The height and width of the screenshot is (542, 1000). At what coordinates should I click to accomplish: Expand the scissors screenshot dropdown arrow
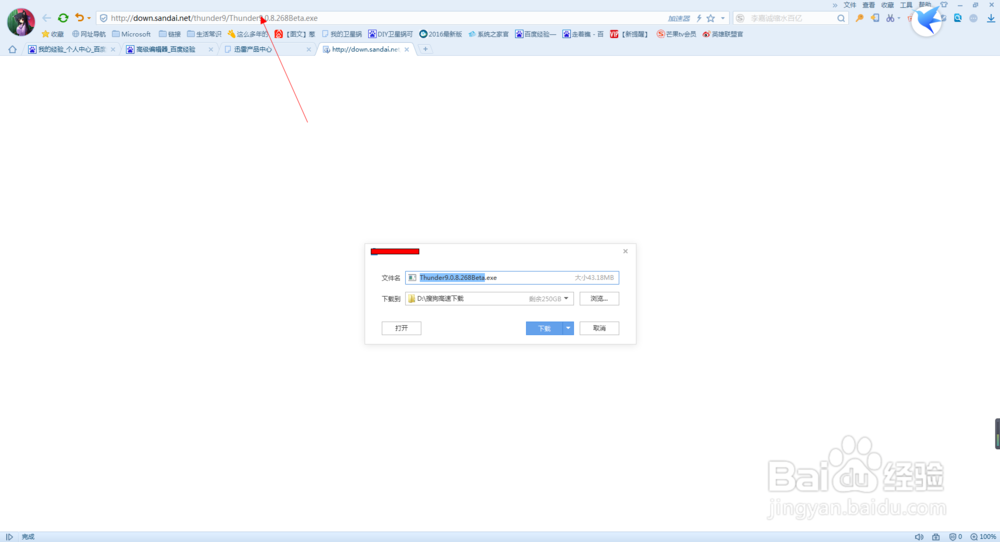899,18
